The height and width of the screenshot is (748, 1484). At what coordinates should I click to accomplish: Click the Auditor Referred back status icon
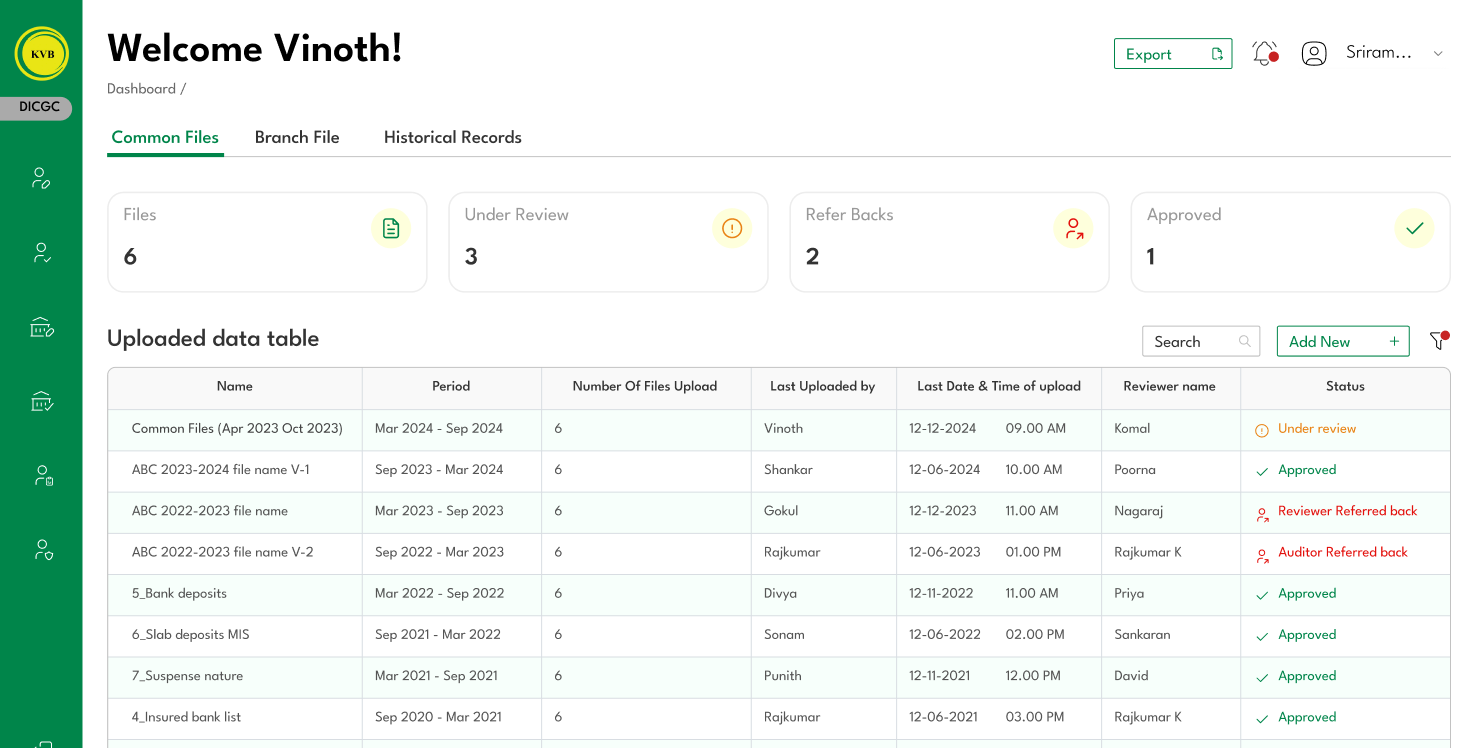pos(1262,554)
